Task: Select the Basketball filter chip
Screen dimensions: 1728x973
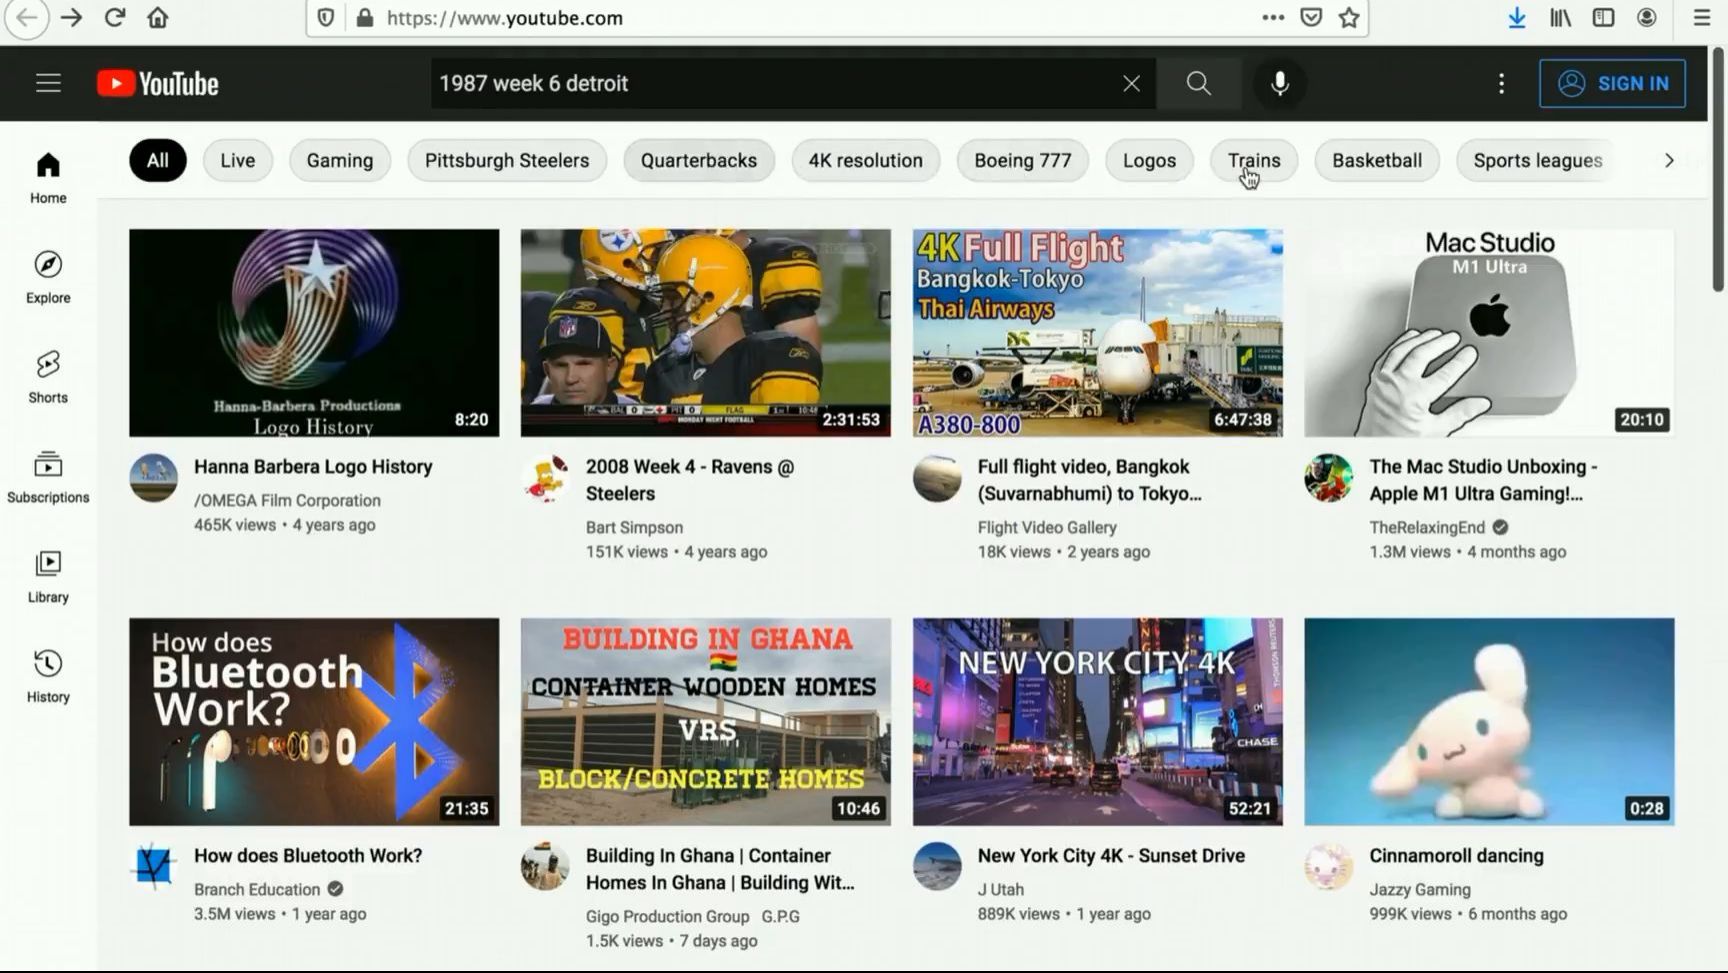Action: [x=1377, y=160]
